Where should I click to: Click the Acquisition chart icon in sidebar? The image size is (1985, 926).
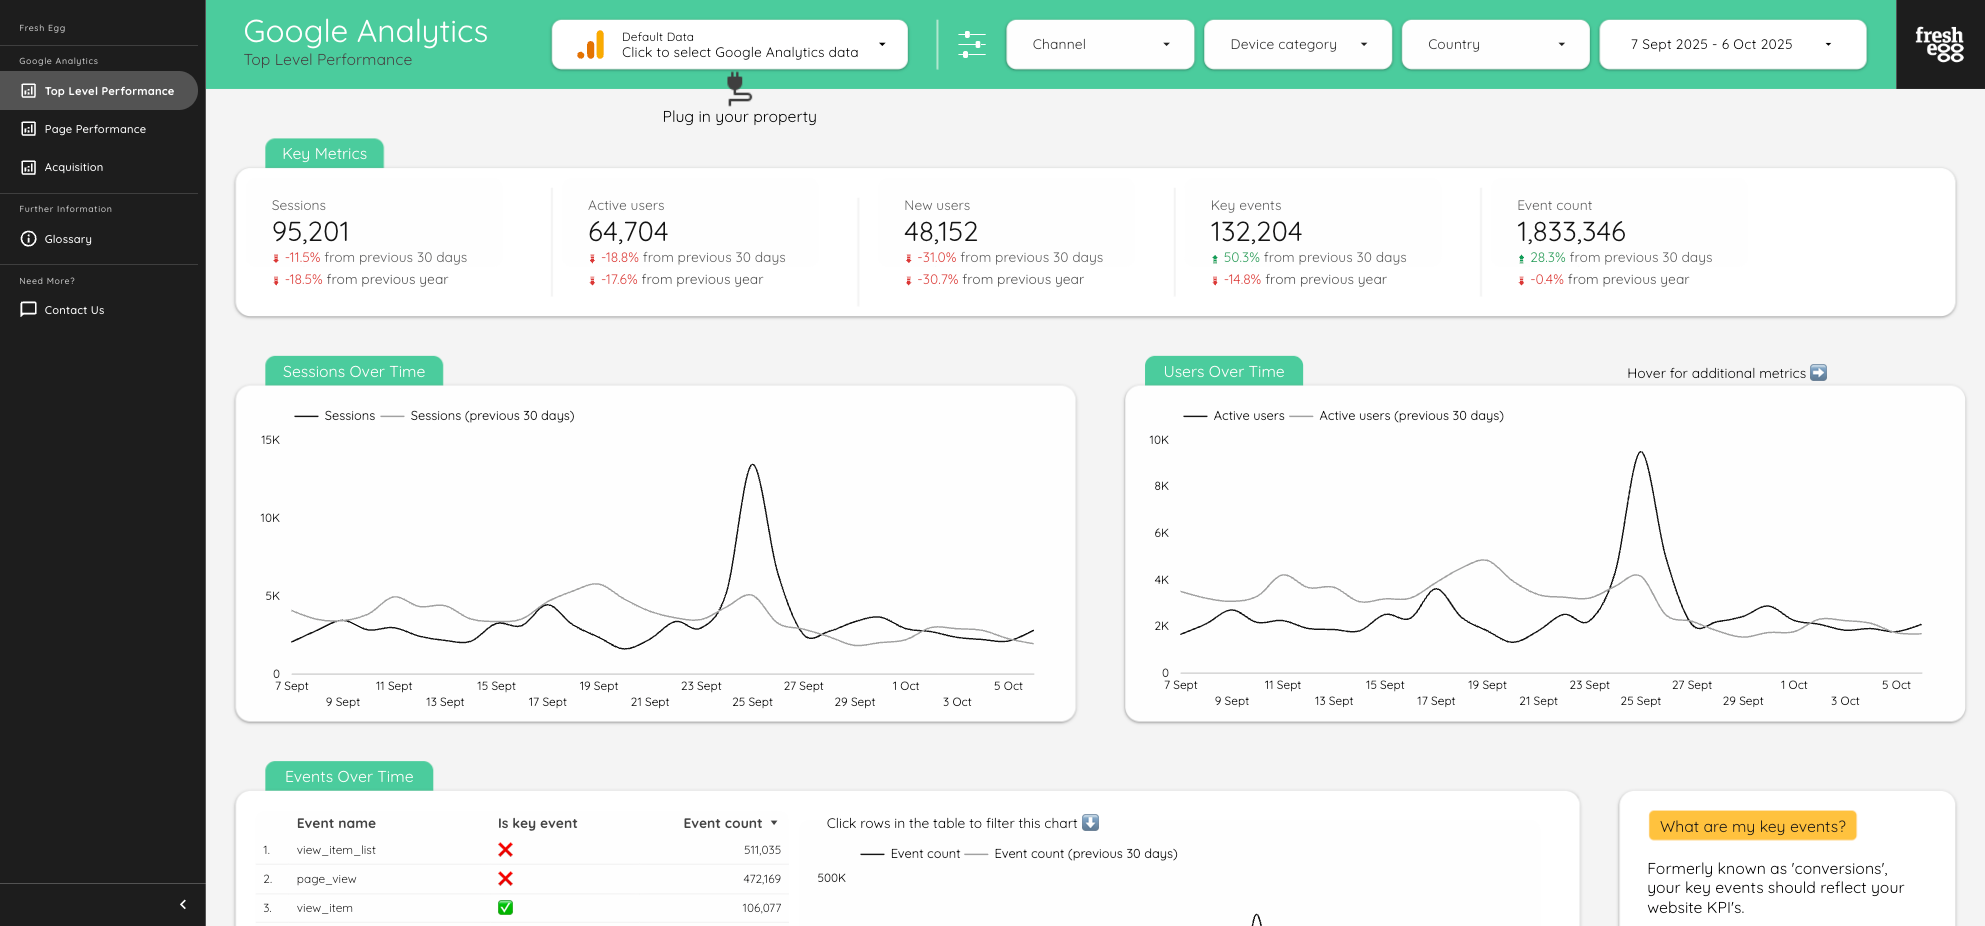coord(29,167)
